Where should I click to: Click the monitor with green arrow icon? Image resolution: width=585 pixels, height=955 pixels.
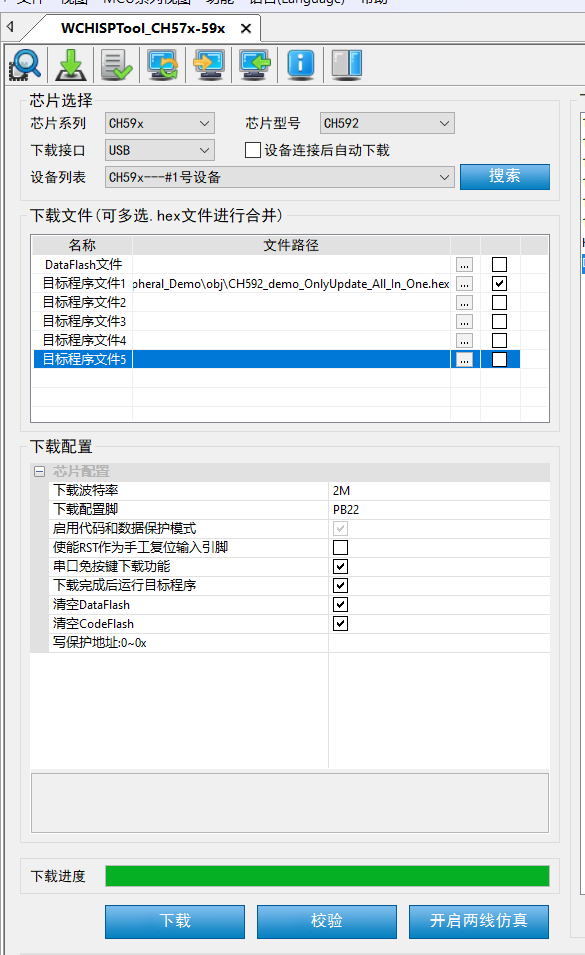(x=254, y=65)
